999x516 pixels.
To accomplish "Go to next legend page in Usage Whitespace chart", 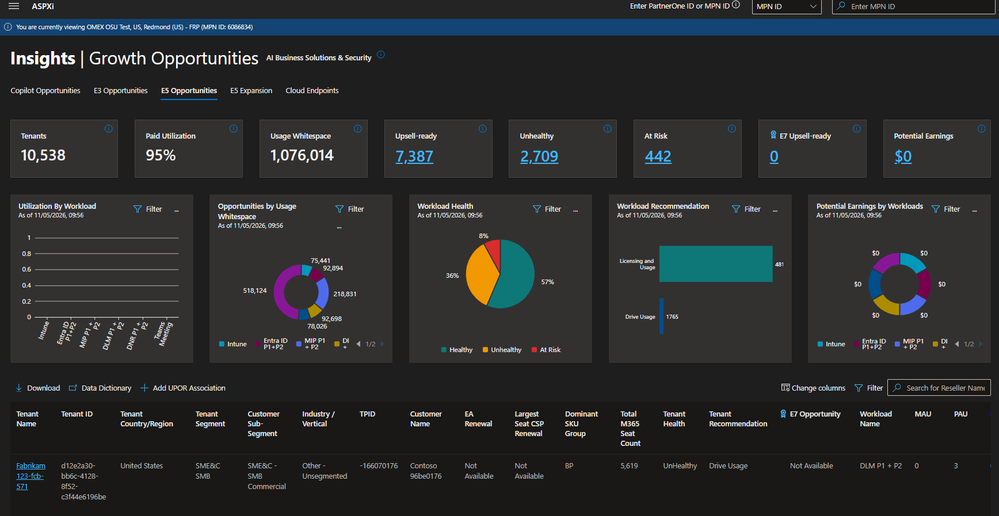I will coord(382,344).
